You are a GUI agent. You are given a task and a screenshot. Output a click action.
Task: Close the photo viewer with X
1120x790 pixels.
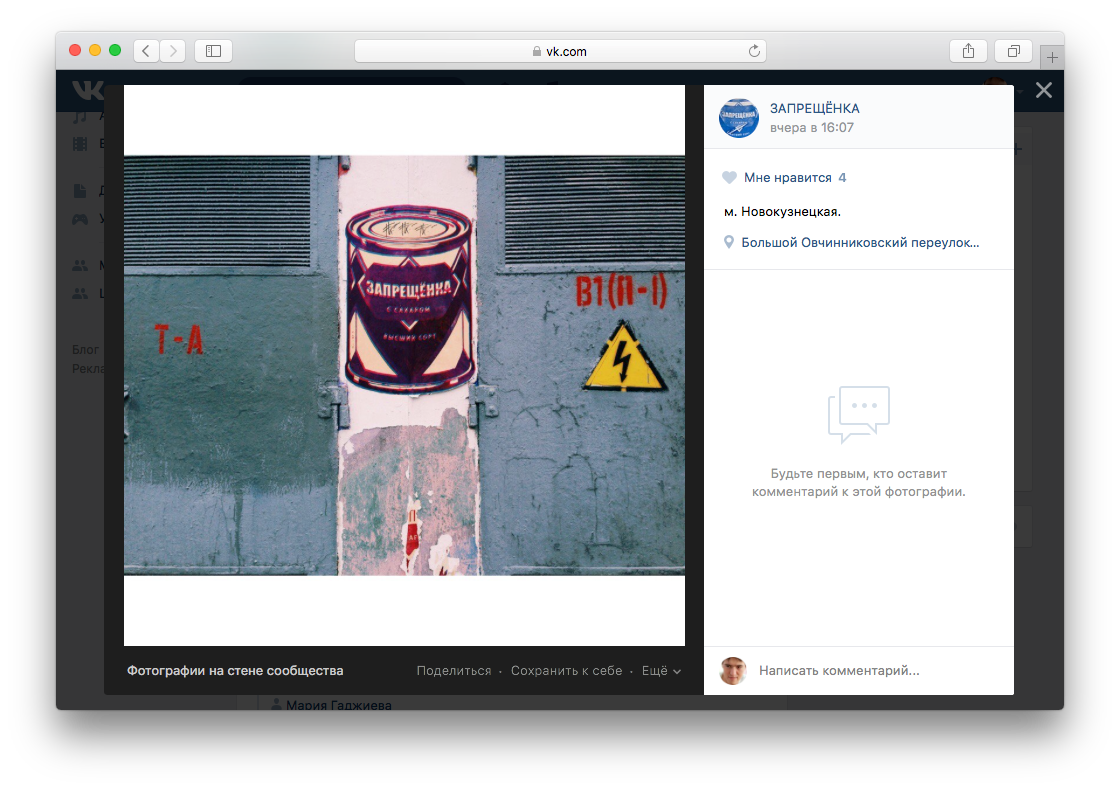[x=1043, y=91]
